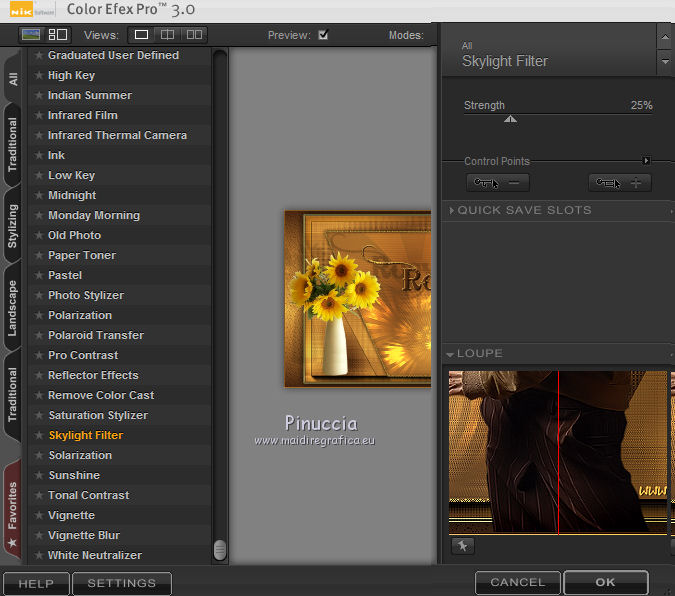The width and height of the screenshot is (675, 596).
Task: Favorite star for Low Key
Action: pyautogui.click(x=39, y=175)
